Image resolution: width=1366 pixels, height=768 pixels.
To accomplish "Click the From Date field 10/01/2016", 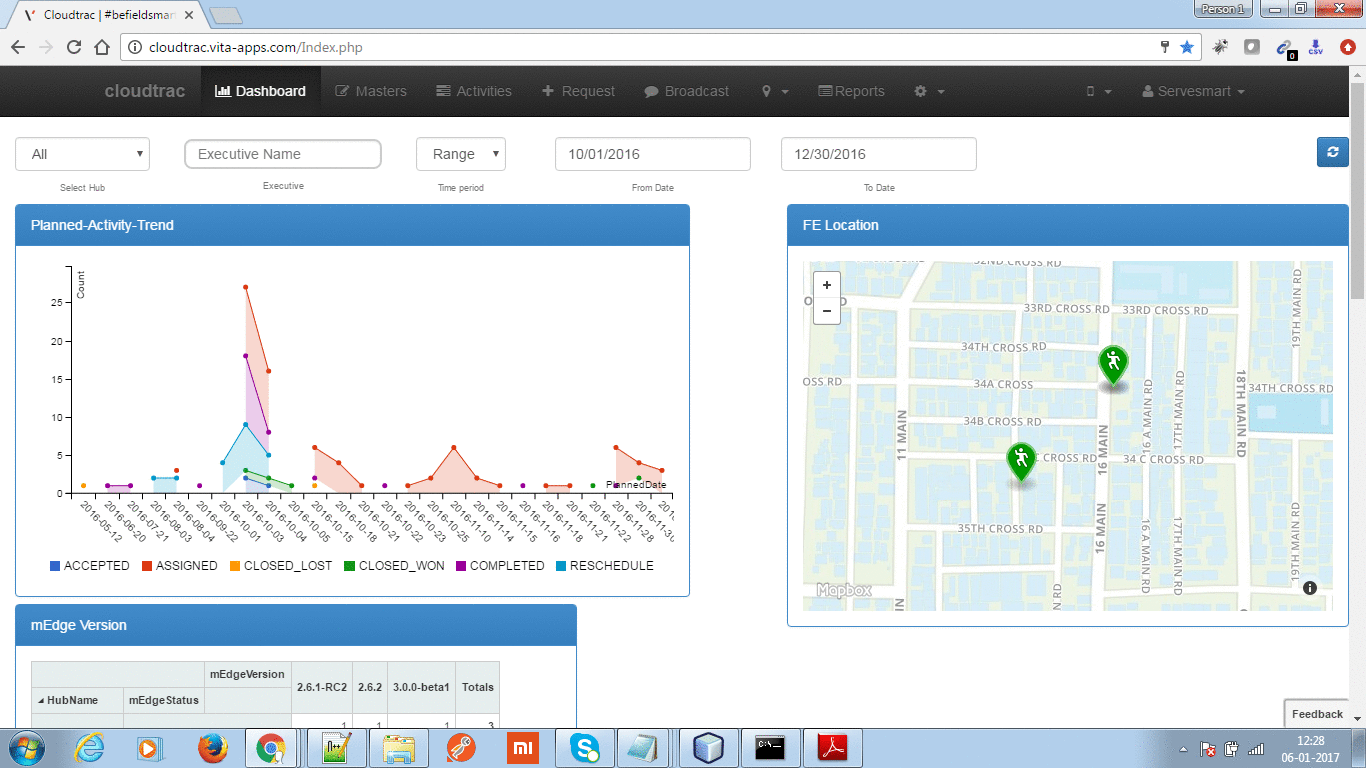I will pyautogui.click(x=653, y=154).
